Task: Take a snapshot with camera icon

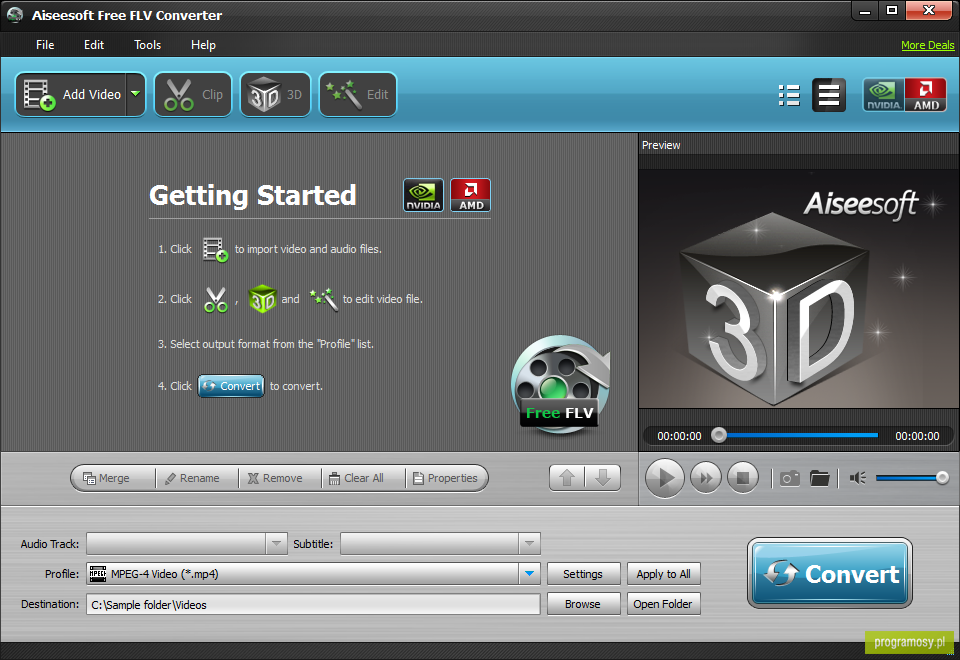Action: tap(790, 478)
